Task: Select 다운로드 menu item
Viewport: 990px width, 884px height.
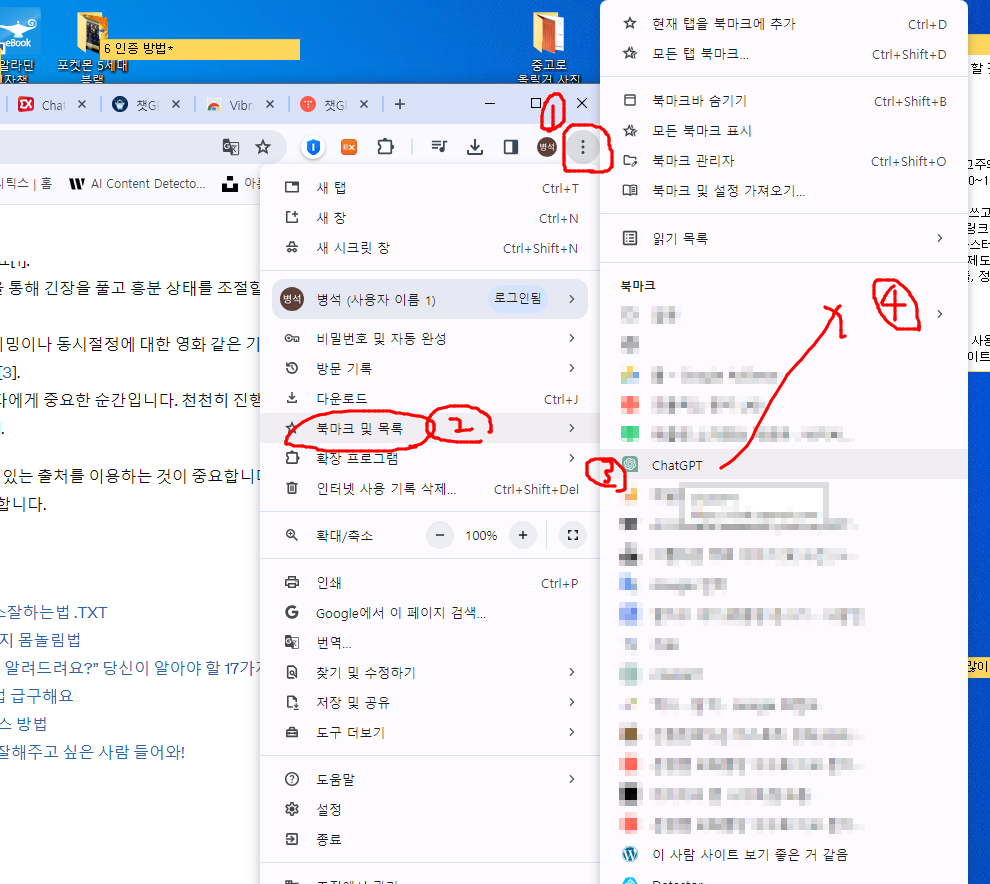Action: tap(430, 398)
